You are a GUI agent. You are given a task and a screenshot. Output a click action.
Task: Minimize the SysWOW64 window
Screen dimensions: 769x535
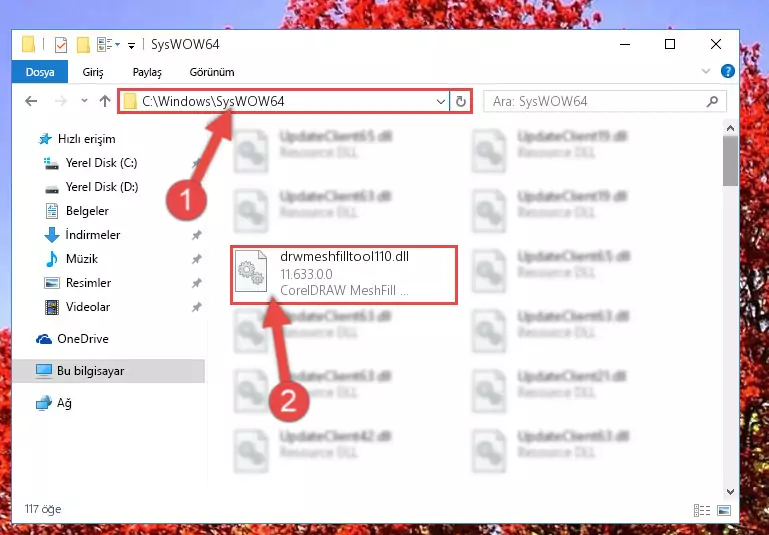click(x=625, y=44)
